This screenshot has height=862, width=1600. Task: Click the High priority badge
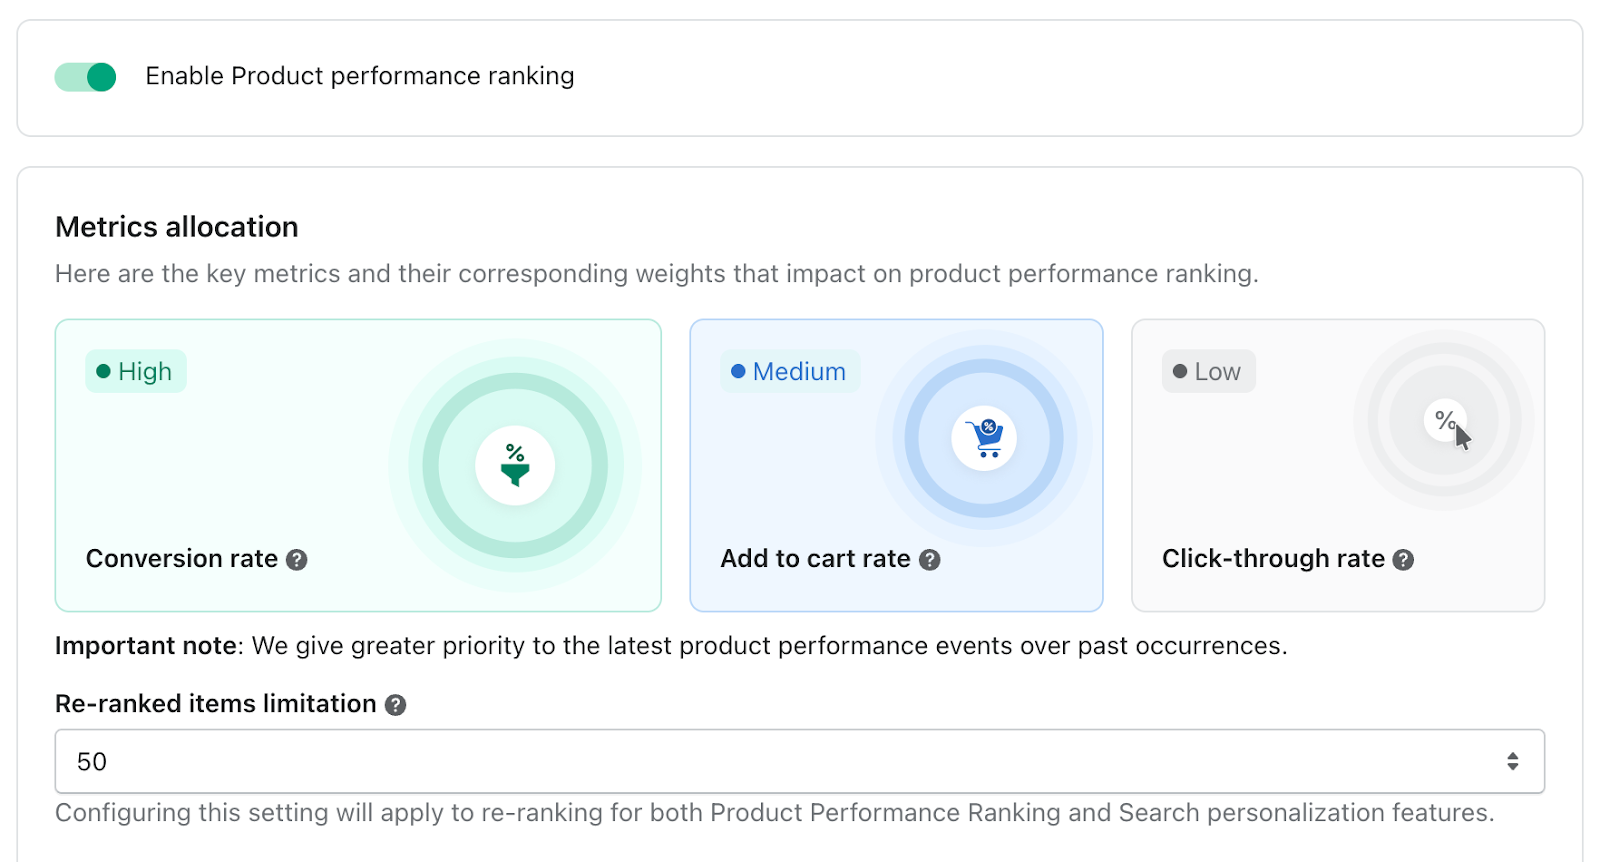click(136, 372)
